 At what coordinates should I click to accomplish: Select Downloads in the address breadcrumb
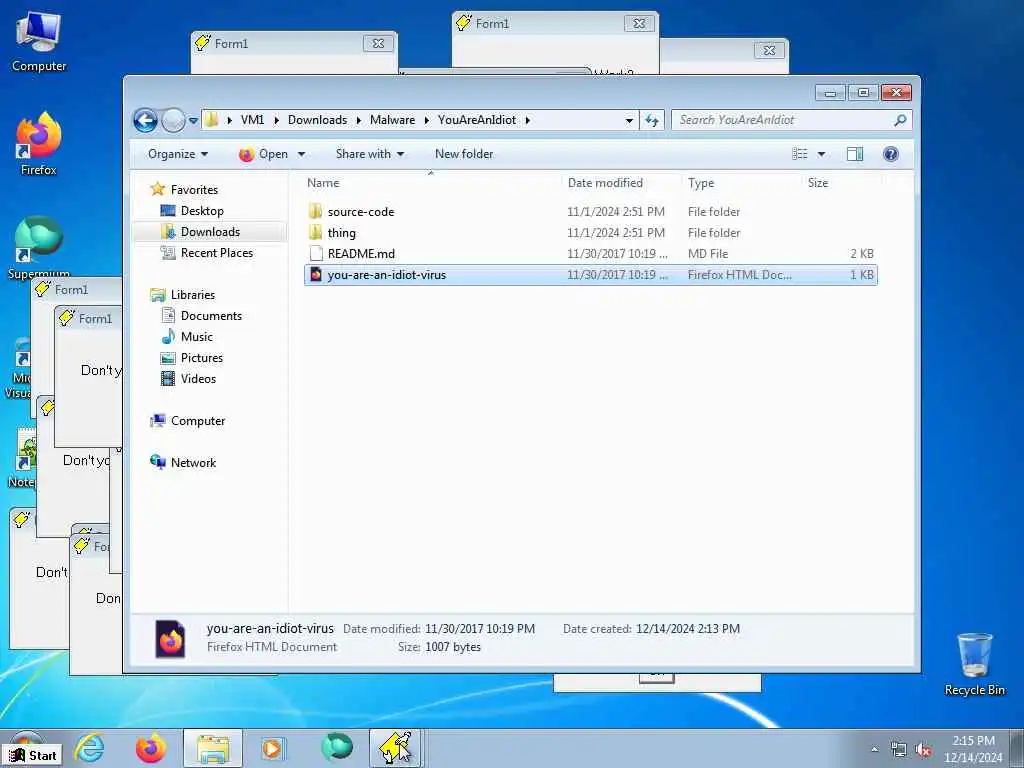click(317, 120)
